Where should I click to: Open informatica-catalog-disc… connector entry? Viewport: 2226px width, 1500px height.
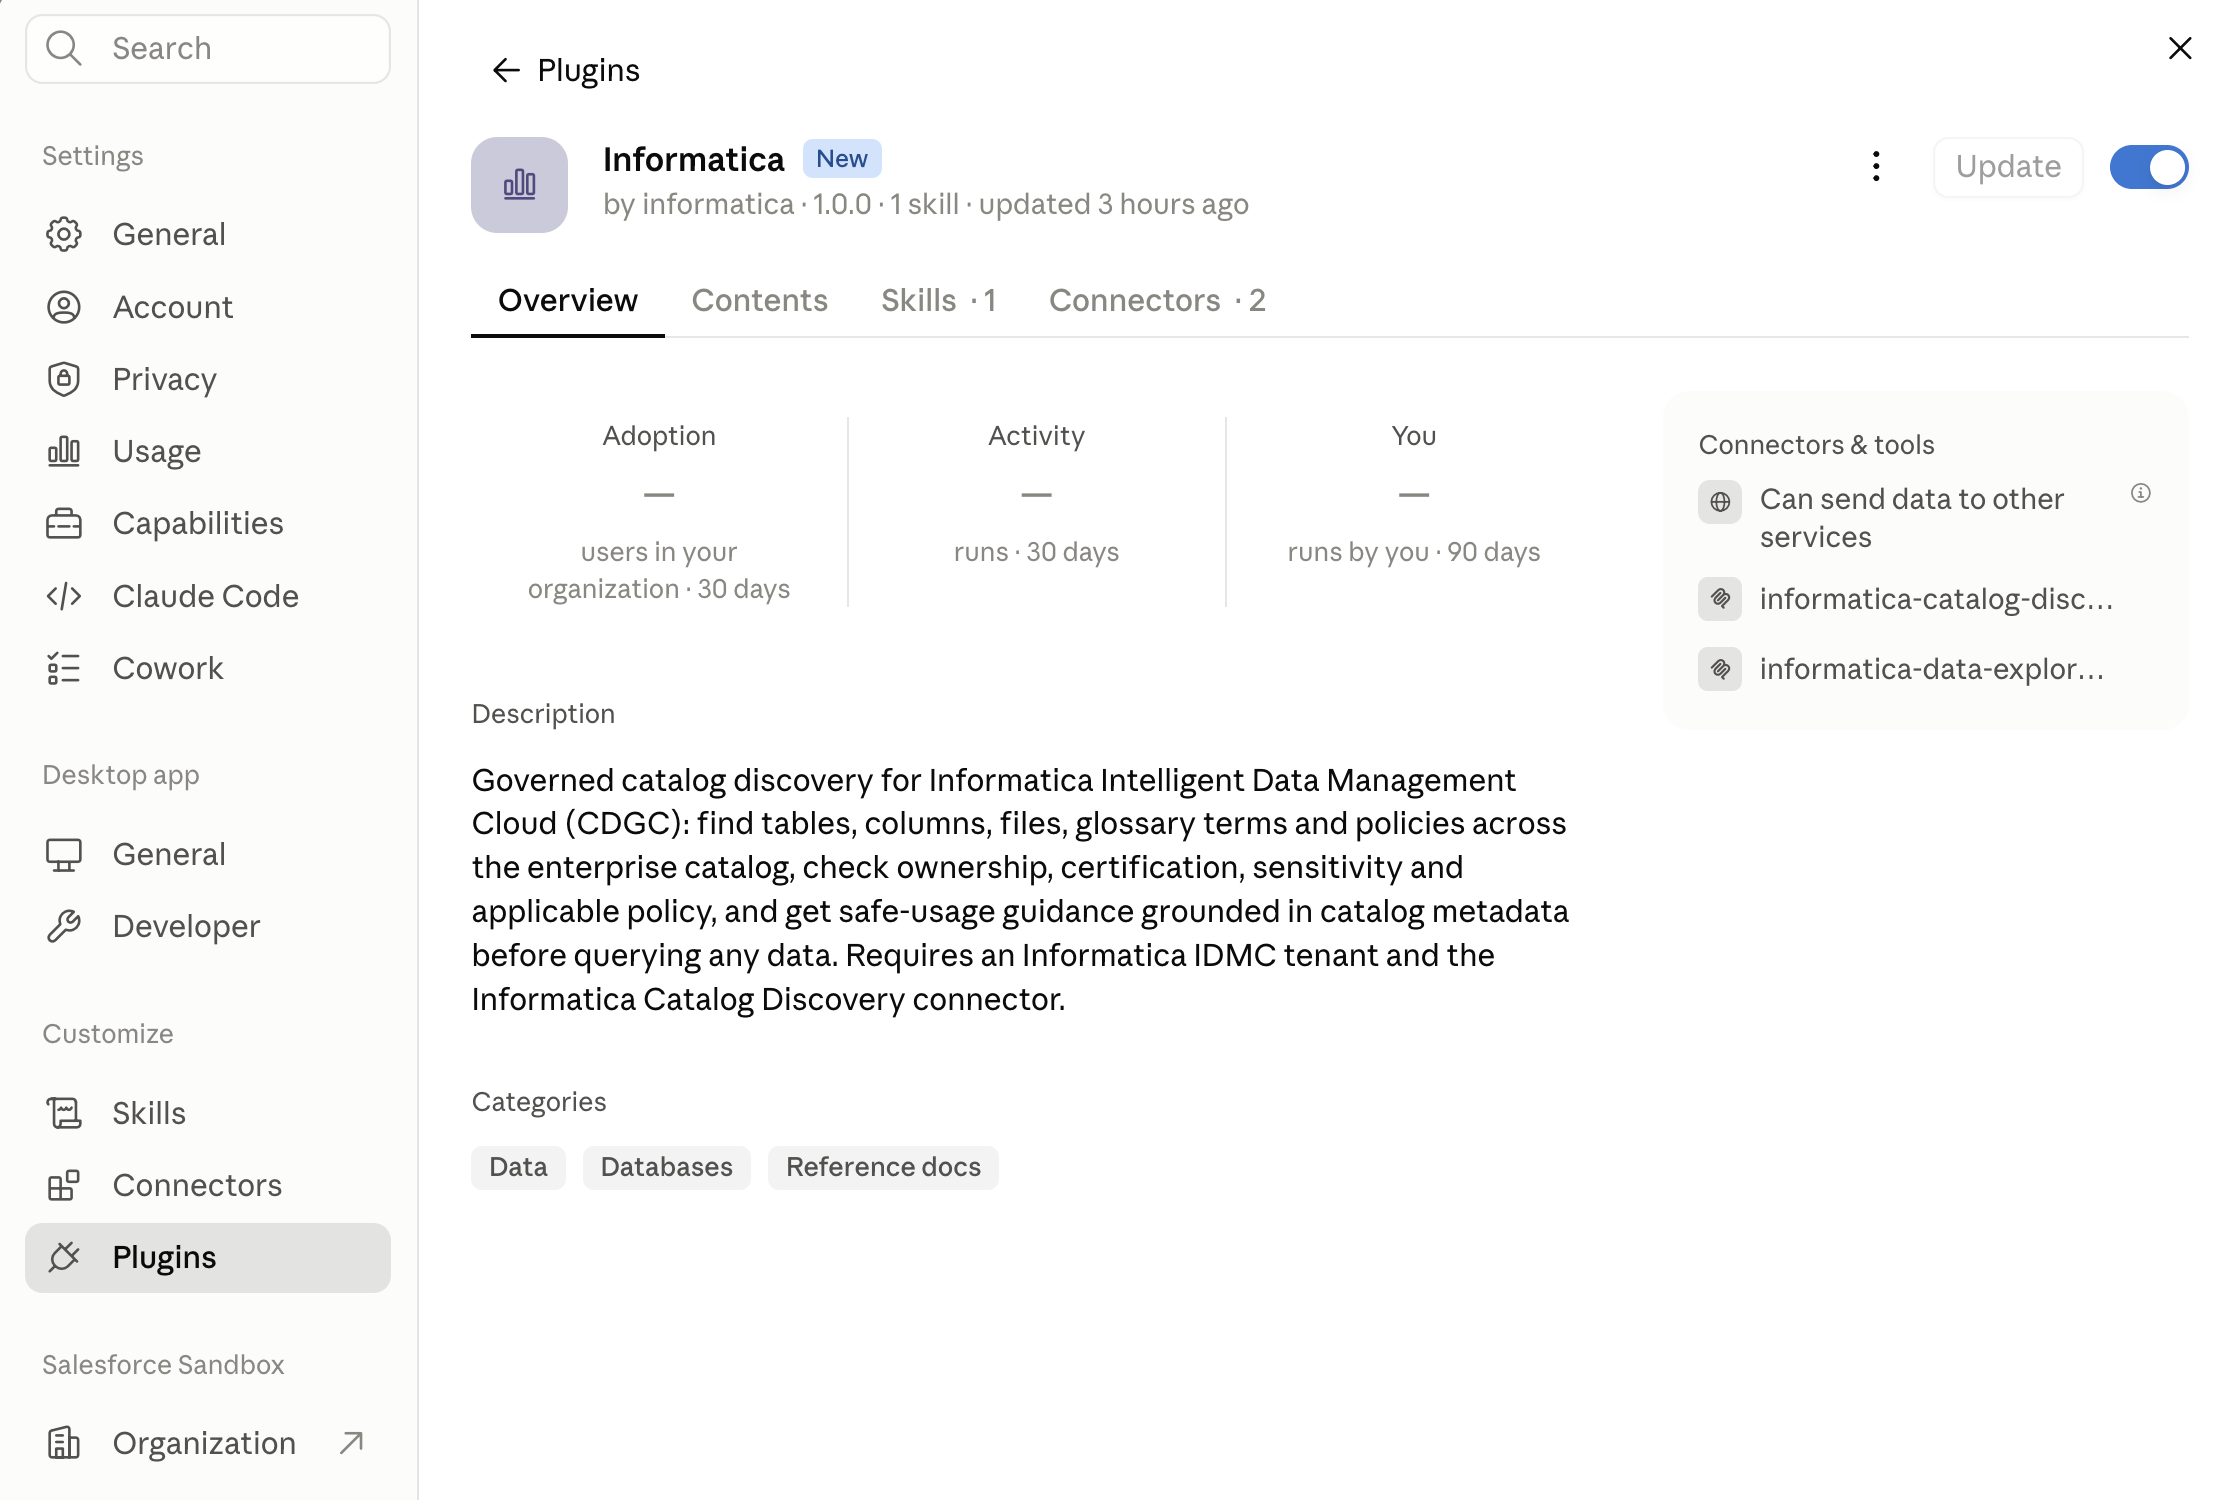(x=1925, y=599)
